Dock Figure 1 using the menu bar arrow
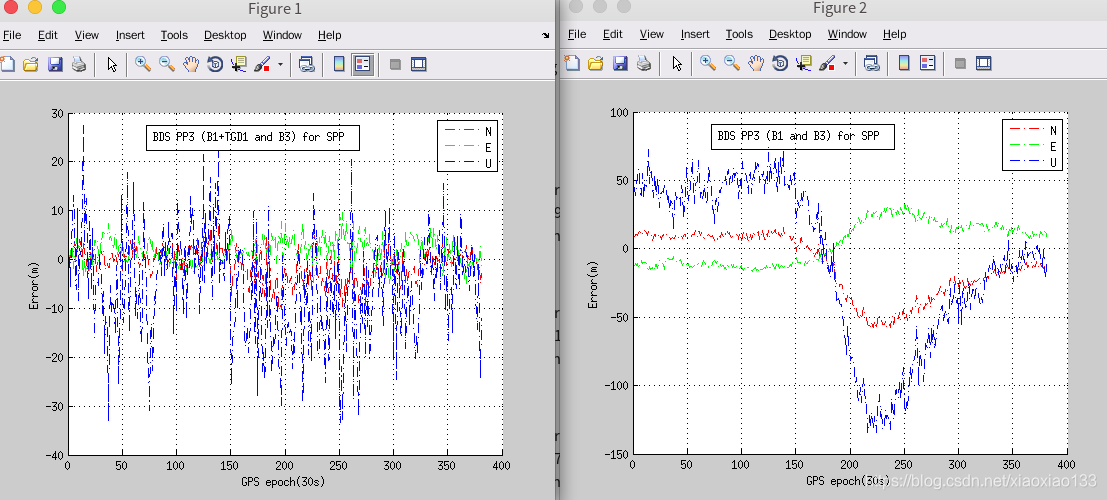 [x=546, y=35]
